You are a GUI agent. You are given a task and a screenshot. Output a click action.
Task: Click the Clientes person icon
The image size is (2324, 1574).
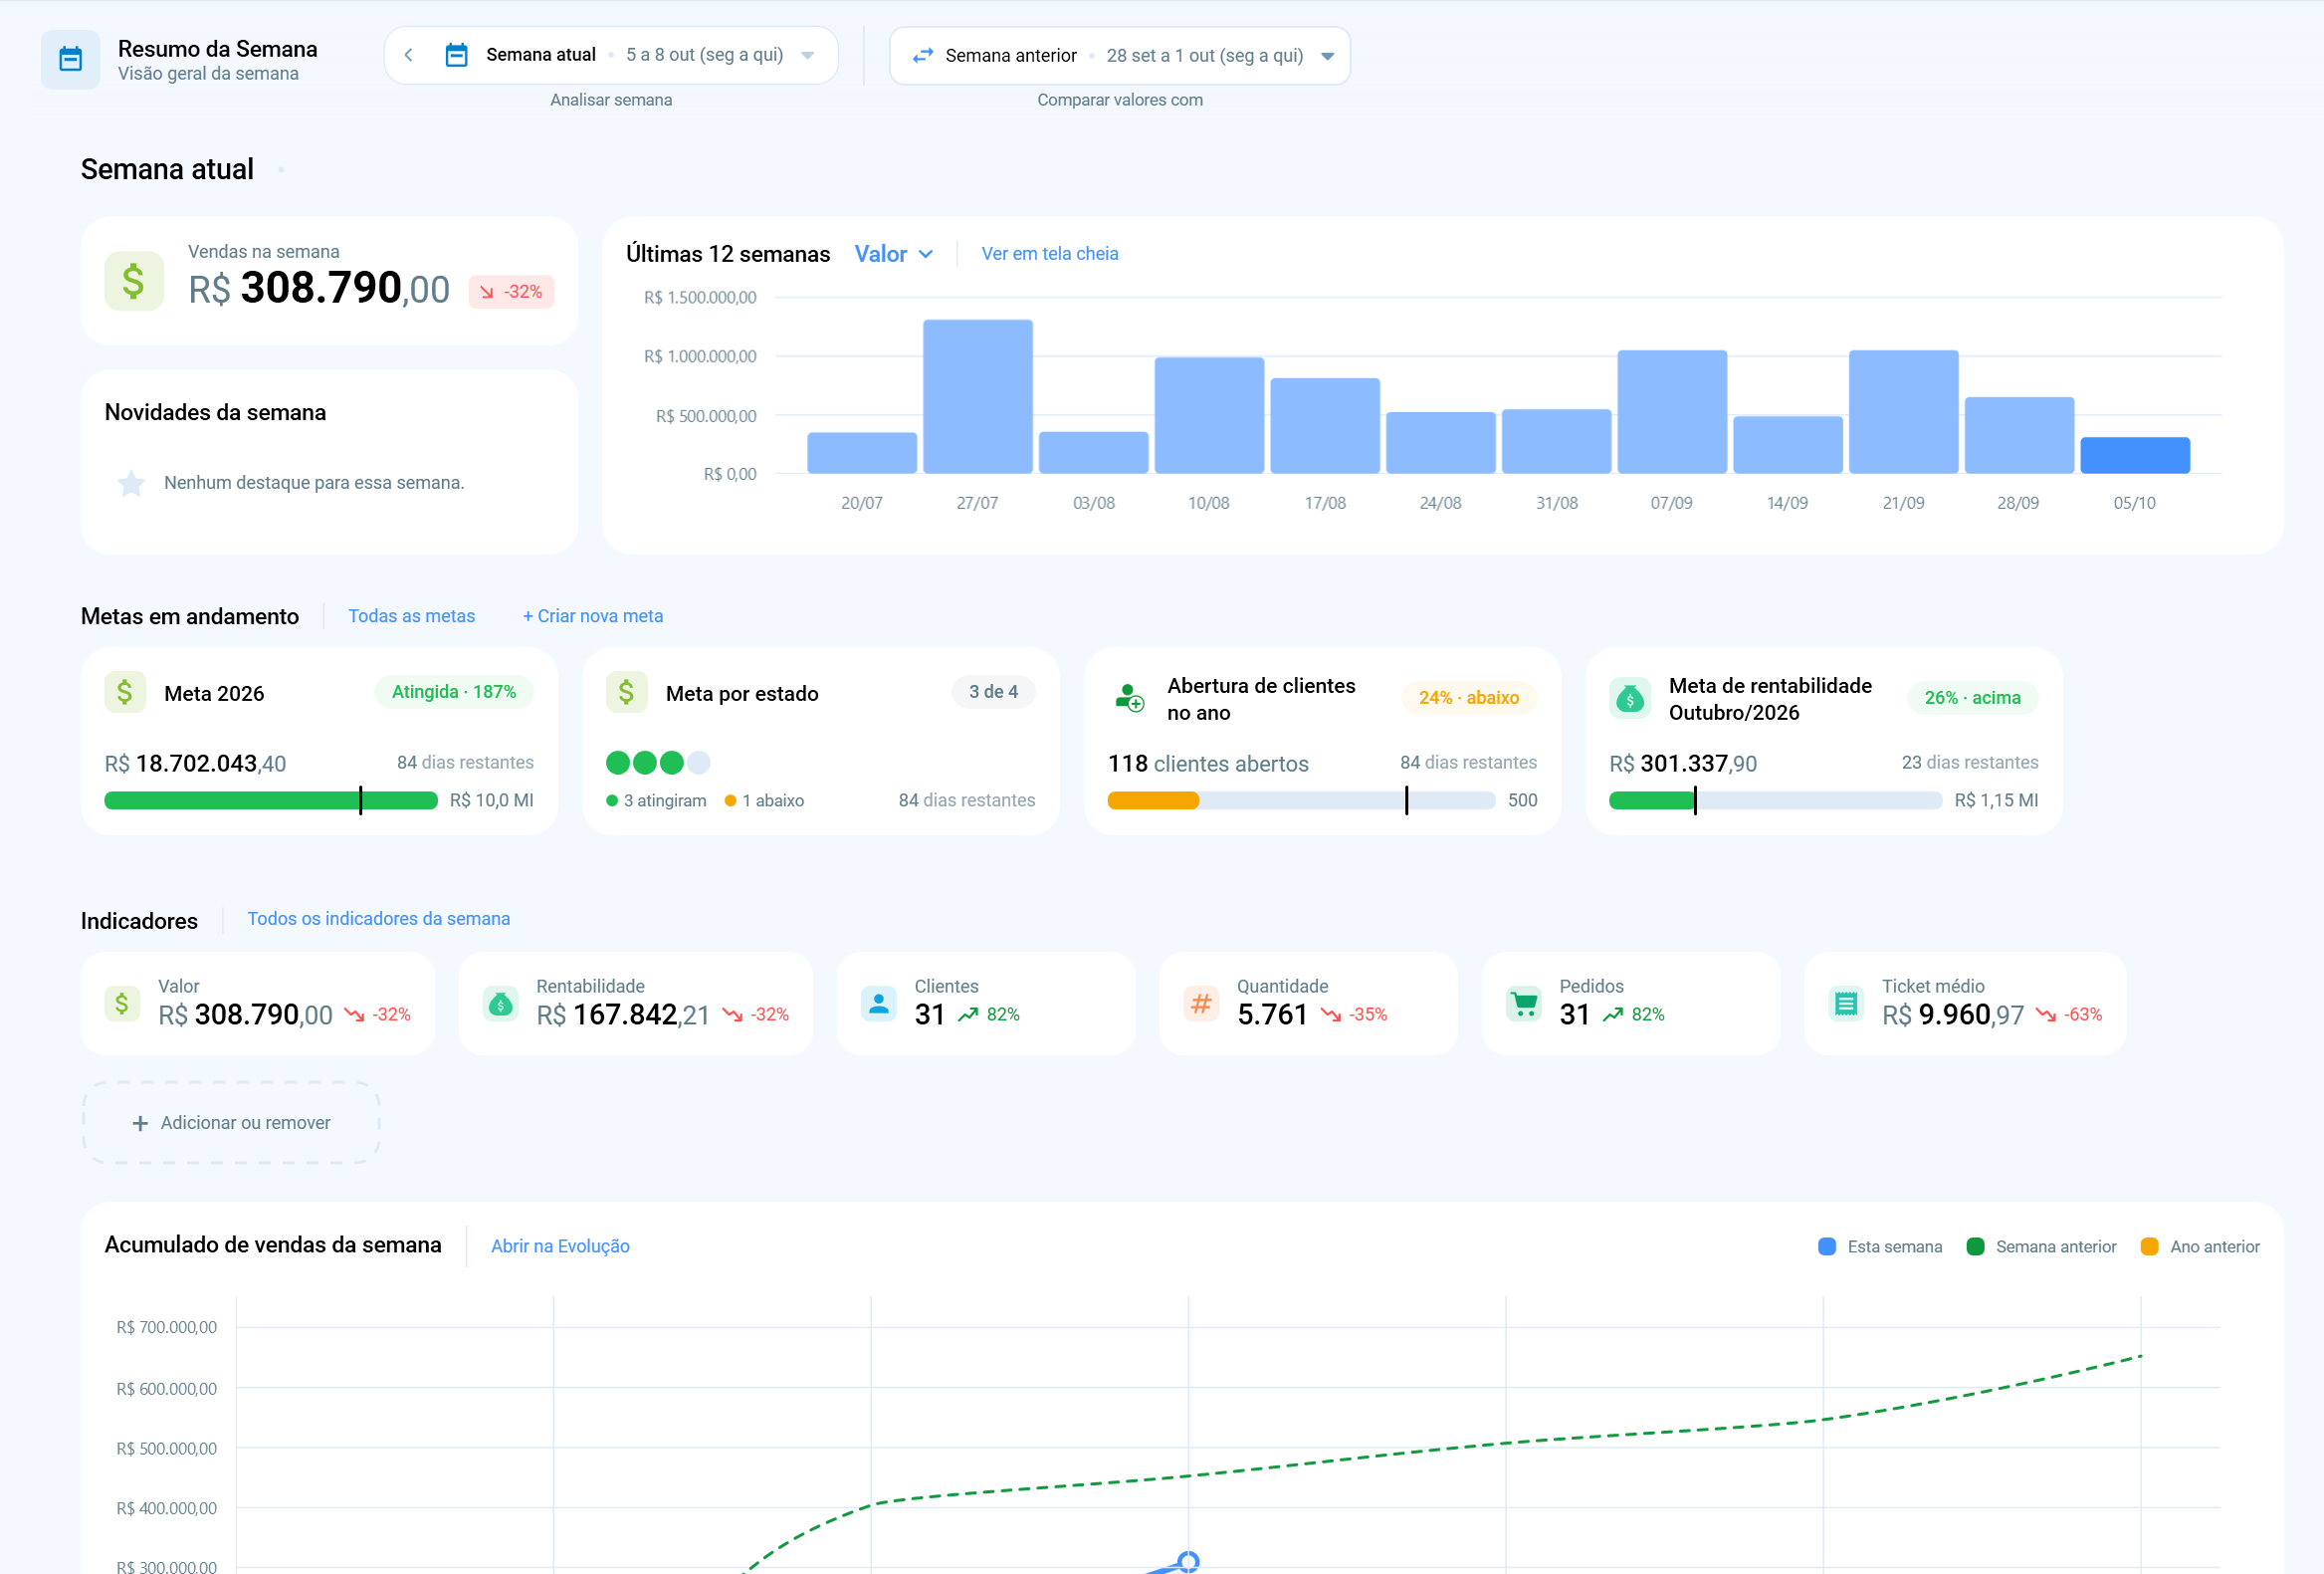tap(878, 1003)
